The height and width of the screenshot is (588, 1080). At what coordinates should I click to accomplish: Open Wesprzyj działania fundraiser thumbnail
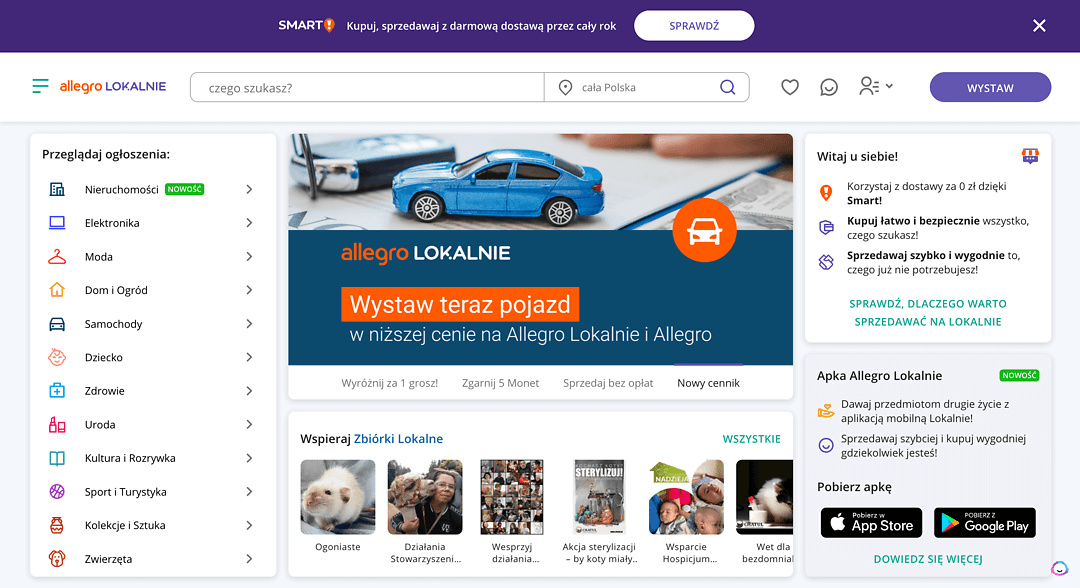click(x=512, y=497)
